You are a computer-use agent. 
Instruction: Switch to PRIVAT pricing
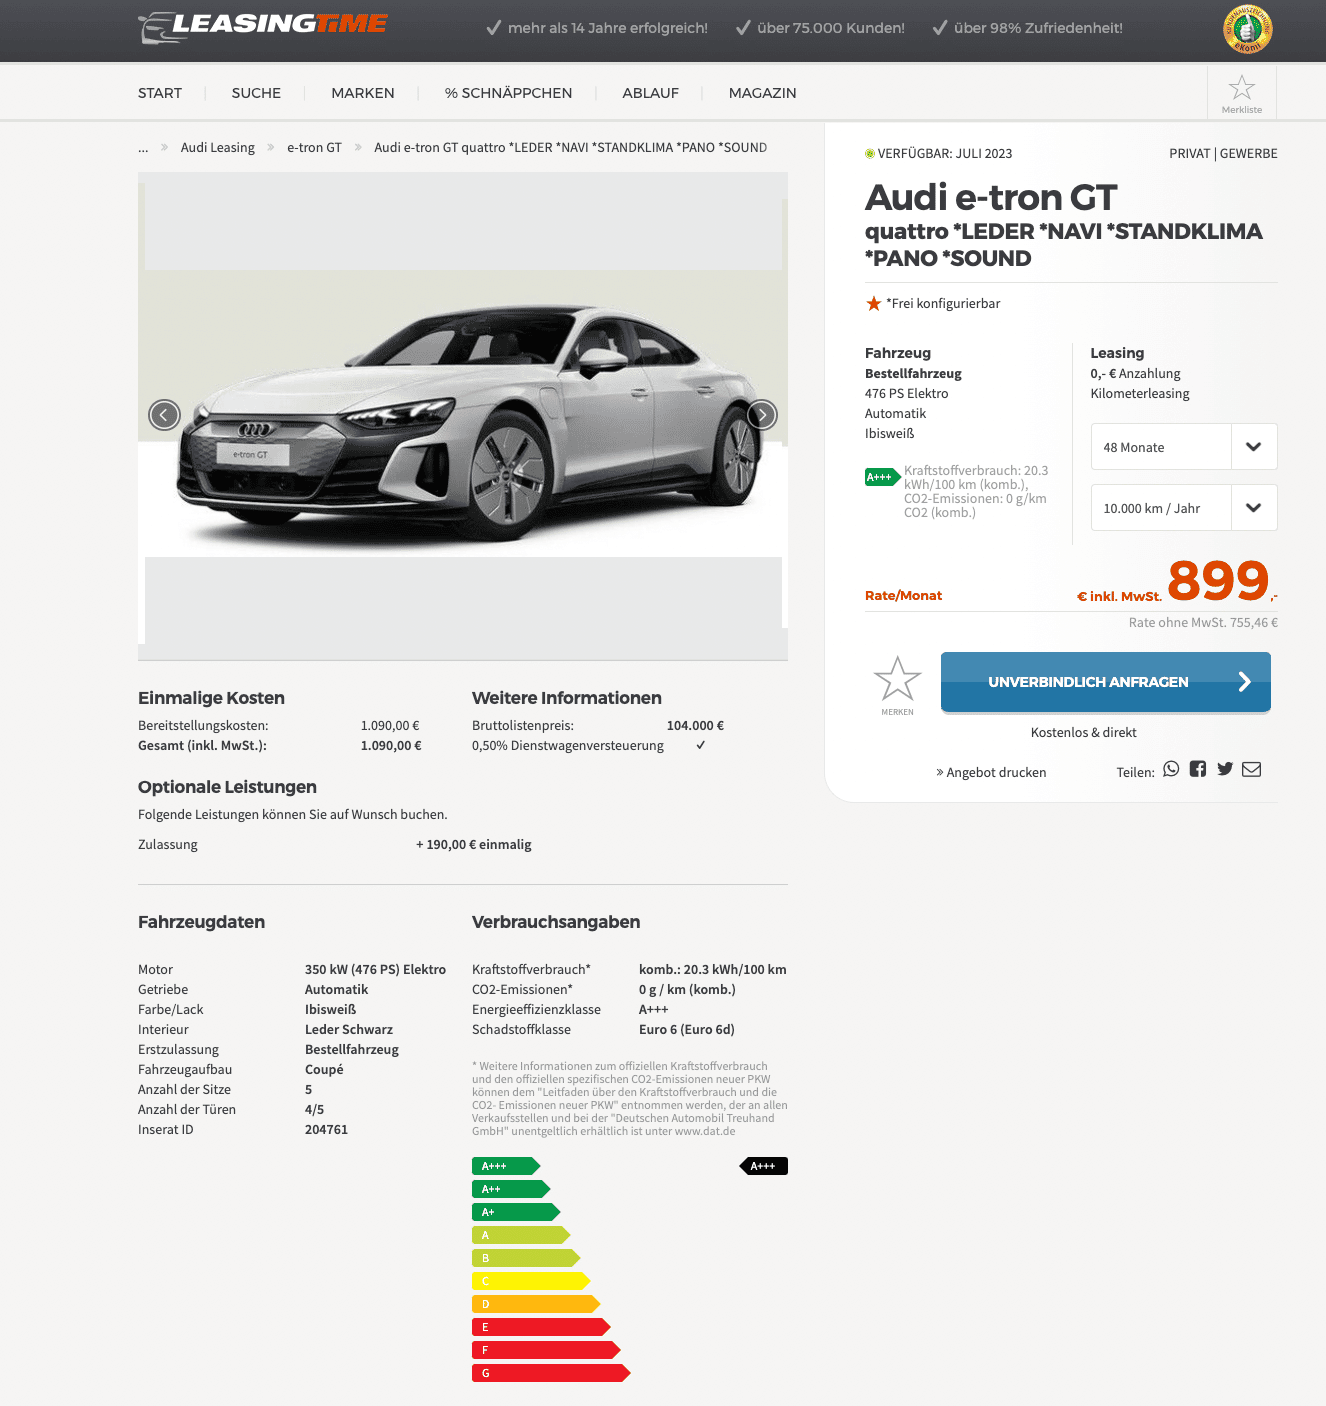1190,153
